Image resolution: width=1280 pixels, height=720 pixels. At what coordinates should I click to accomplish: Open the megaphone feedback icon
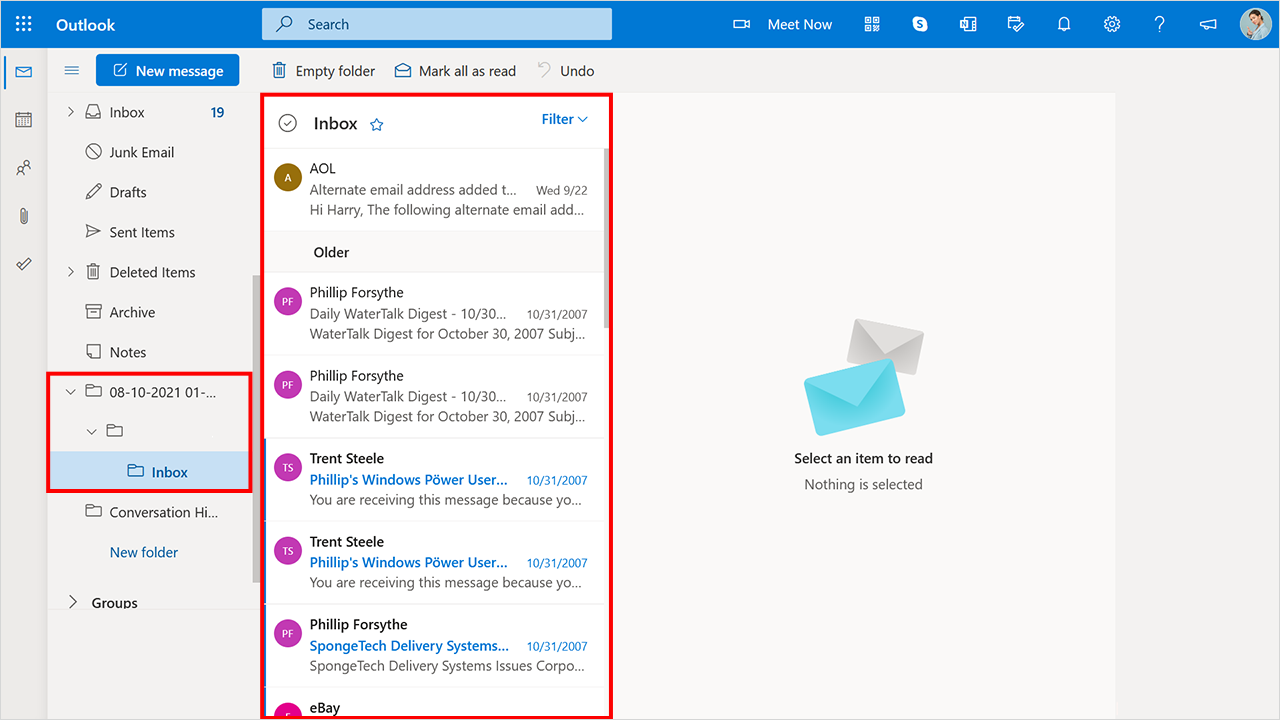click(x=1208, y=24)
